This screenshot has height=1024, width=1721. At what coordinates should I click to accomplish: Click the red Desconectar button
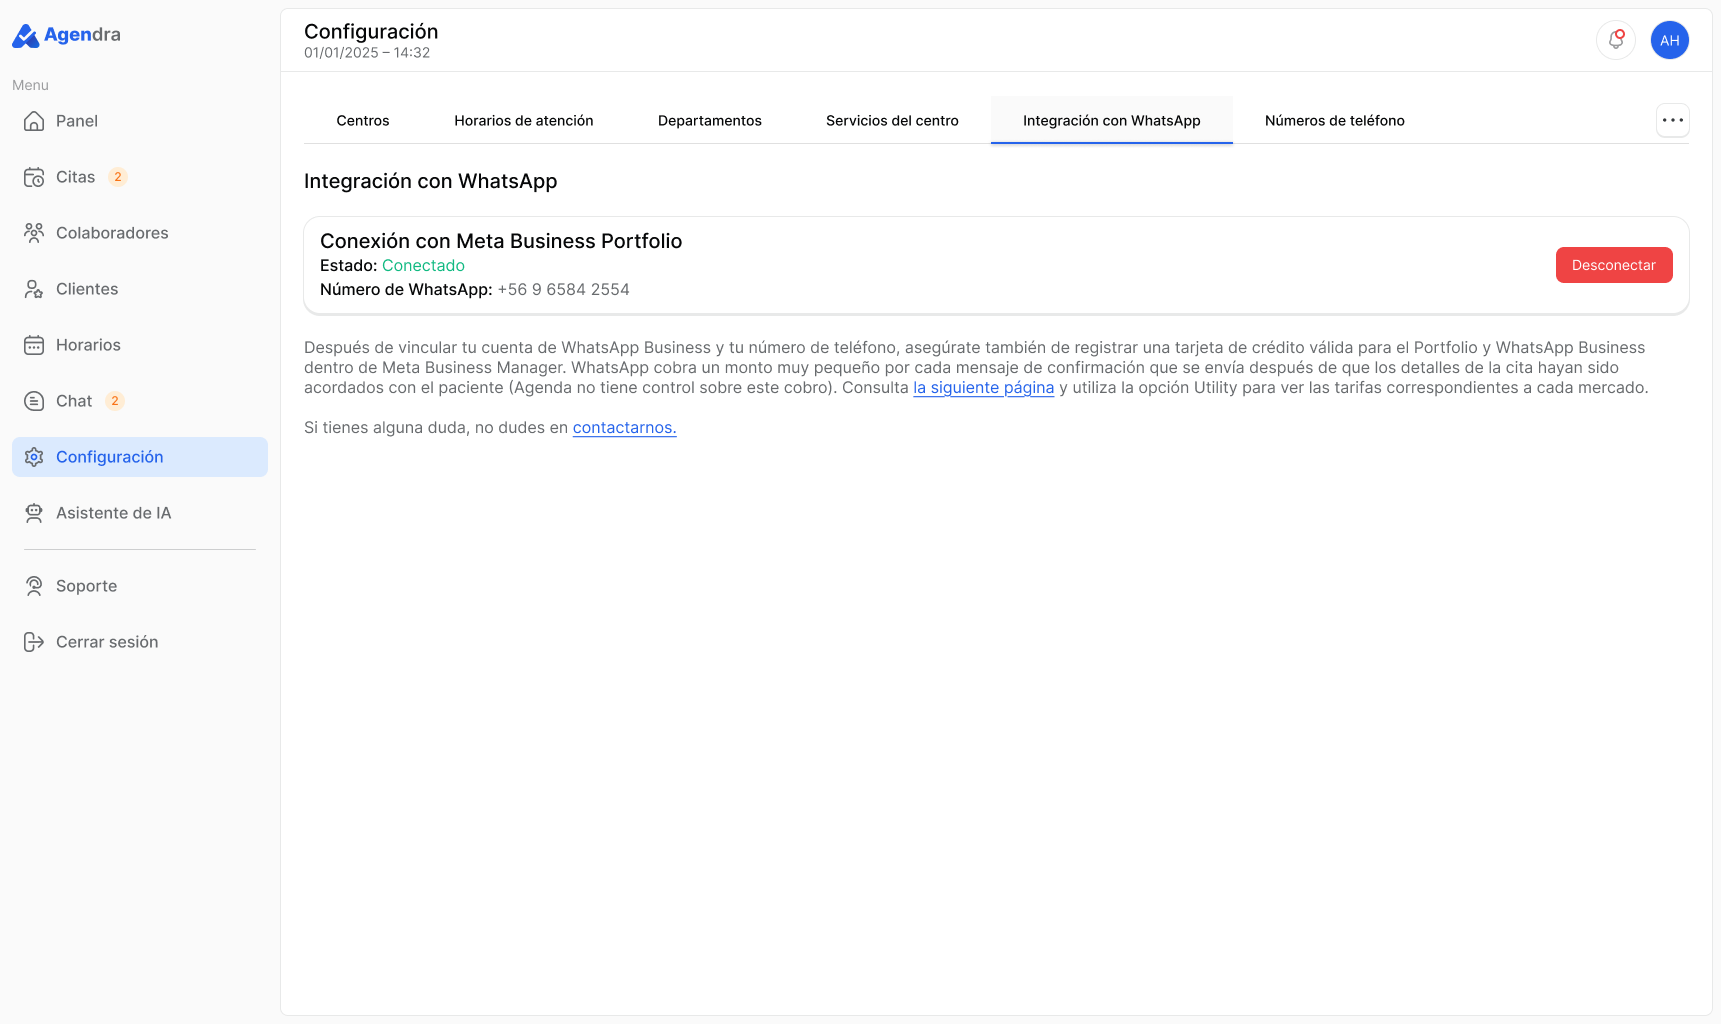click(1614, 265)
